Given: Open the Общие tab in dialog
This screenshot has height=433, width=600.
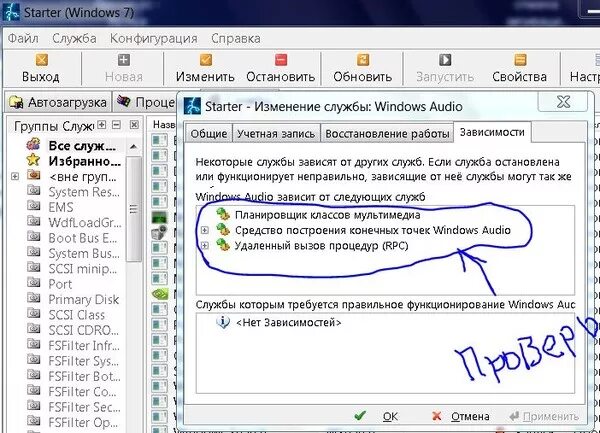Looking at the screenshot, I should 209,133.
